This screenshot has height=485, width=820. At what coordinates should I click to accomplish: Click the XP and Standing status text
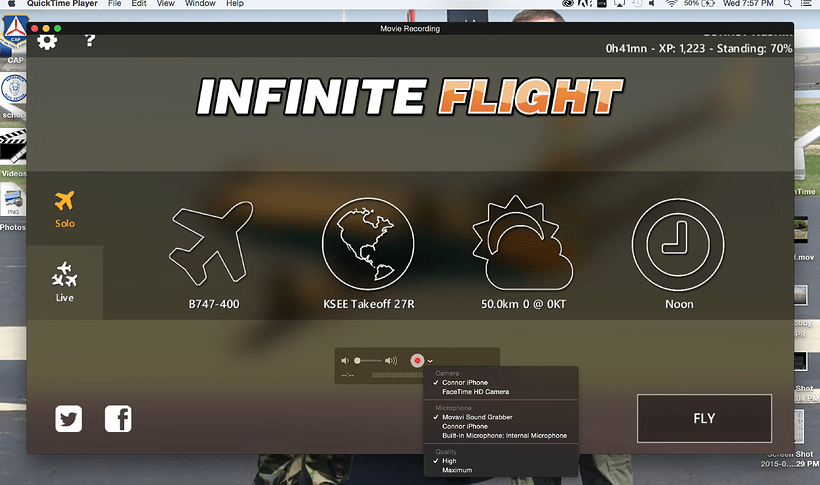[699, 49]
